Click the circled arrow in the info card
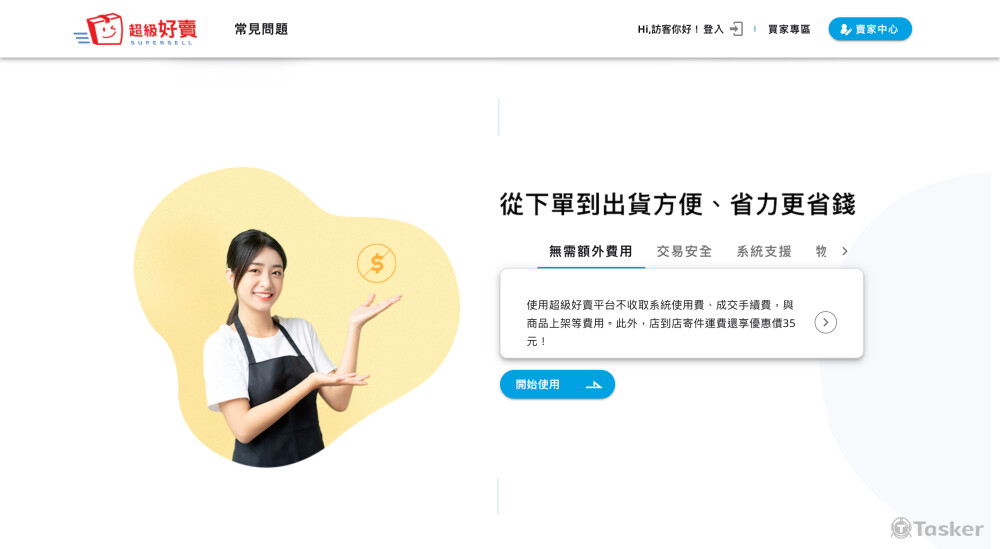The height and width of the screenshot is (549, 1000). click(x=825, y=323)
